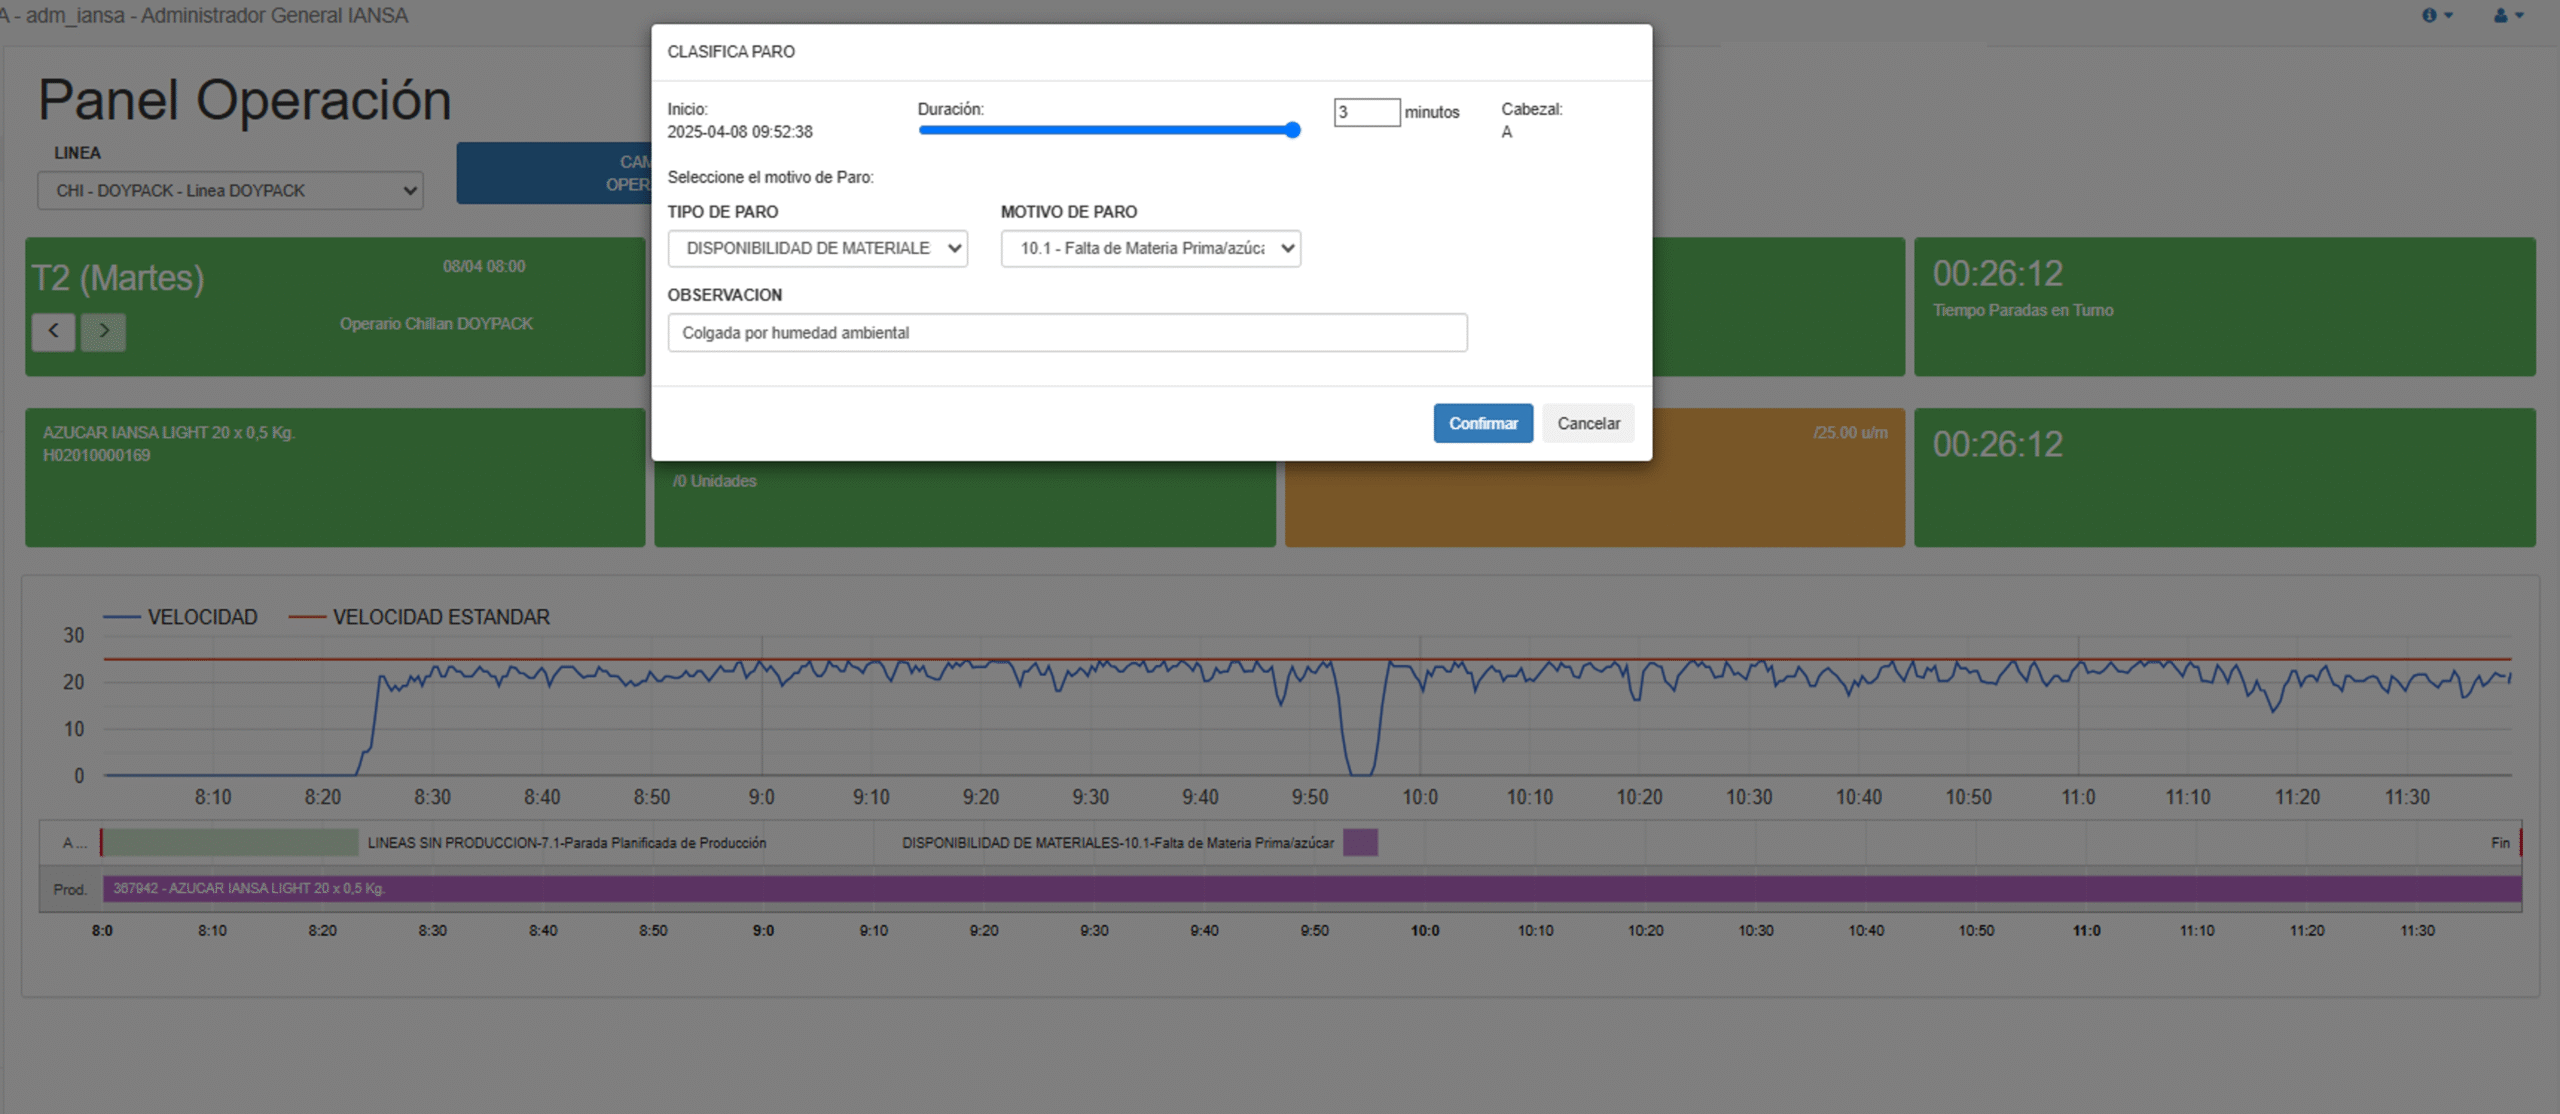Click the minutos number field
Viewport: 2560px width, 1114px height.
click(1366, 112)
